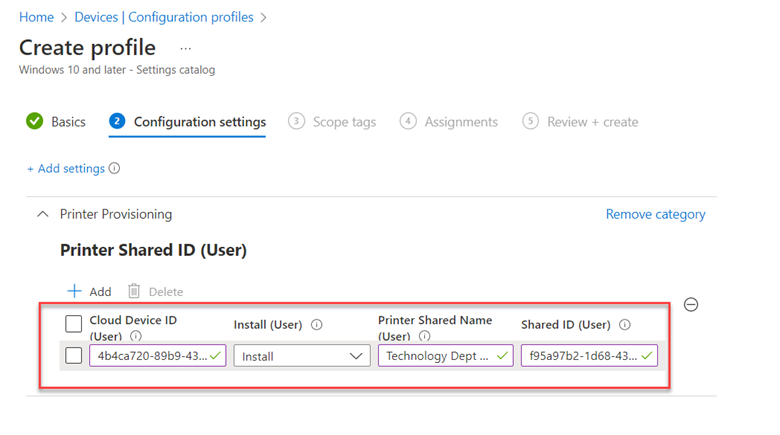Tick the printer row checkbox
The image size is (780, 435).
[x=74, y=356]
